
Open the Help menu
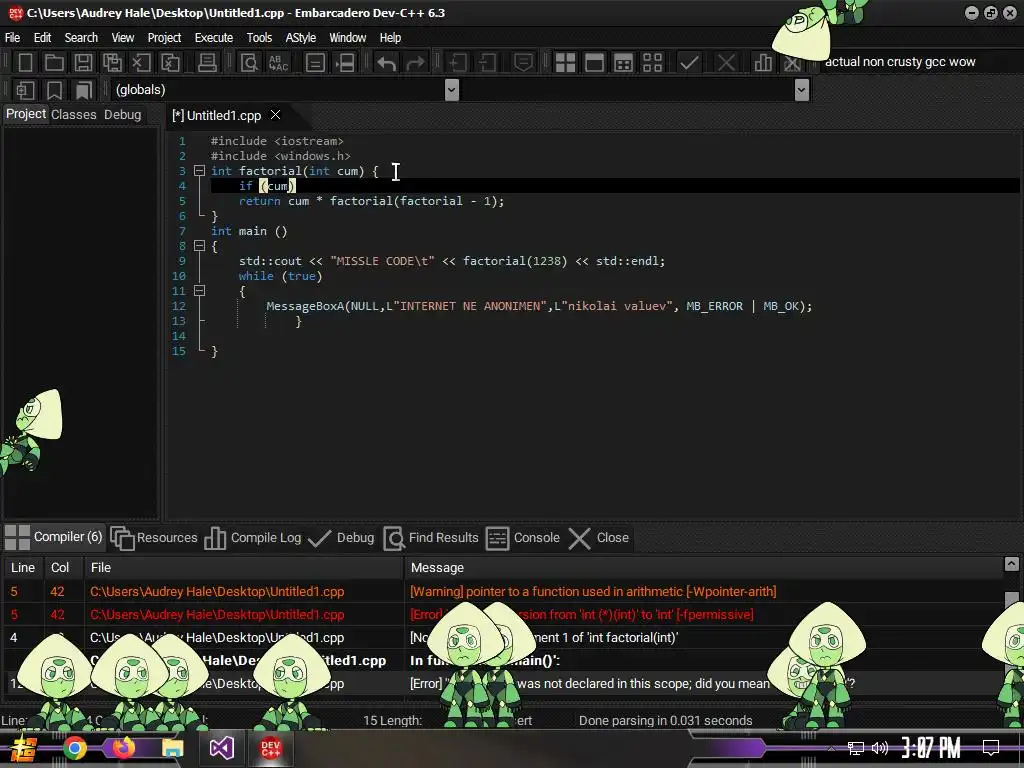390,38
